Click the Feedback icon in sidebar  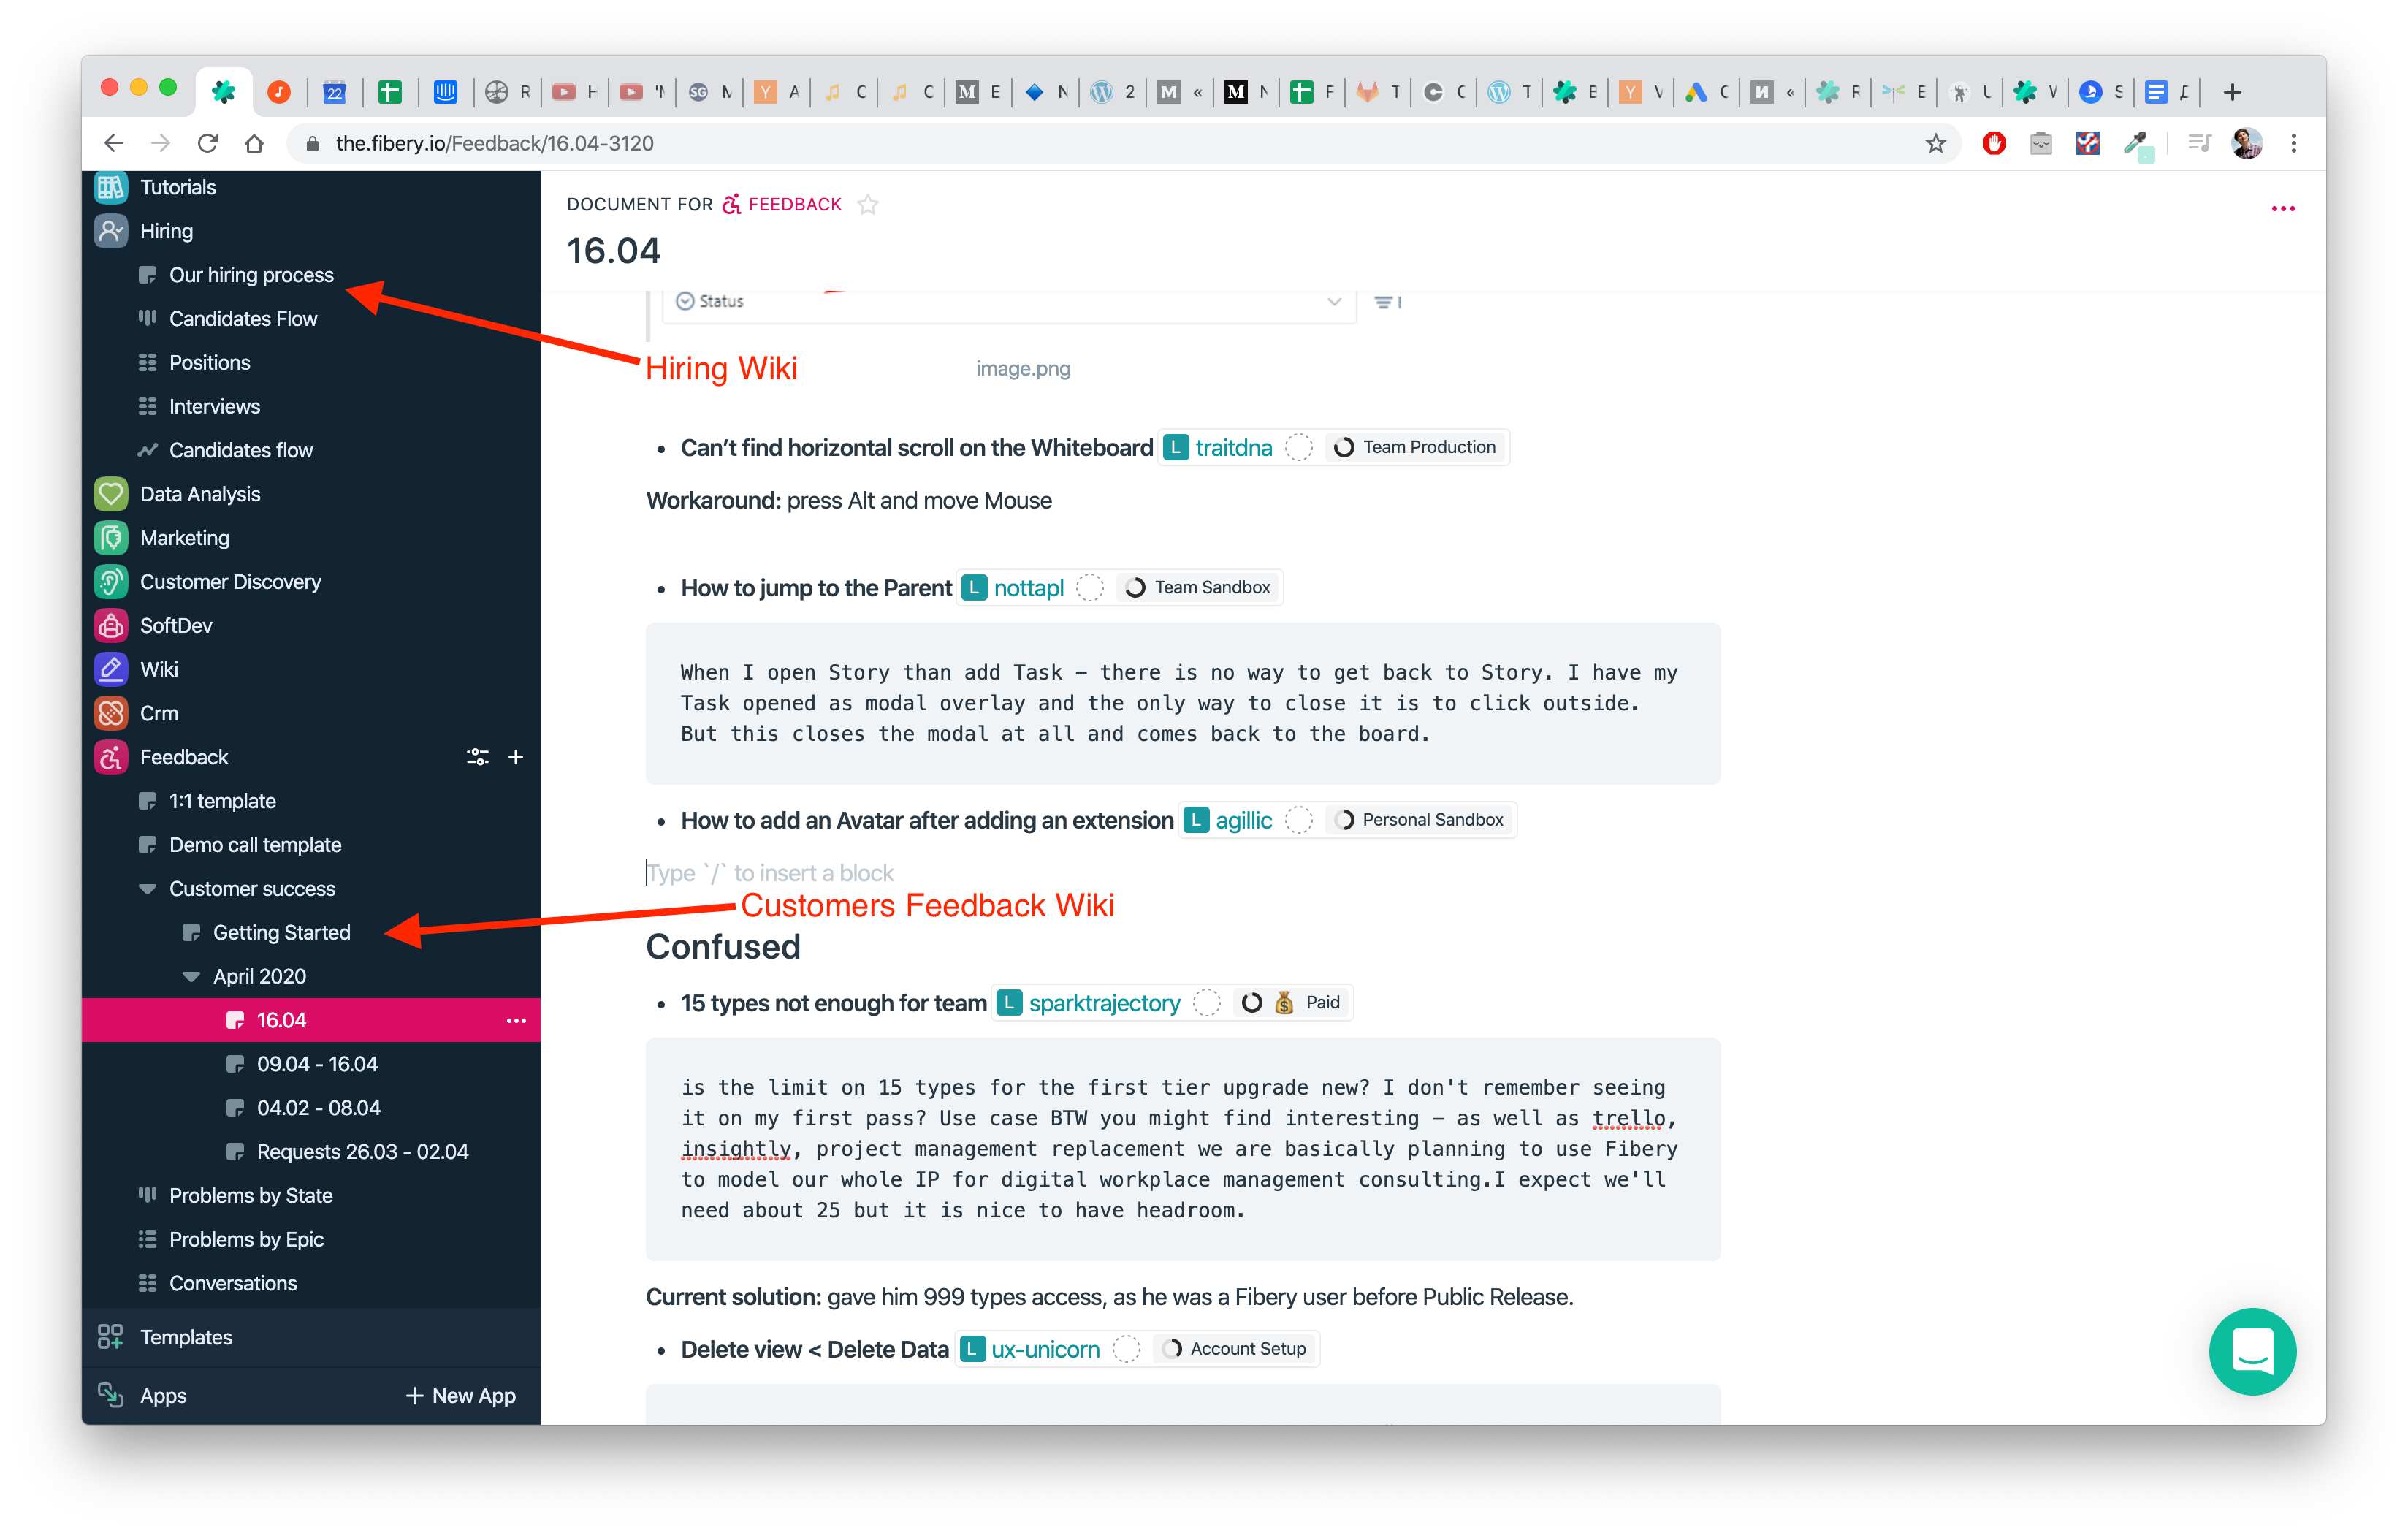point(109,757)
